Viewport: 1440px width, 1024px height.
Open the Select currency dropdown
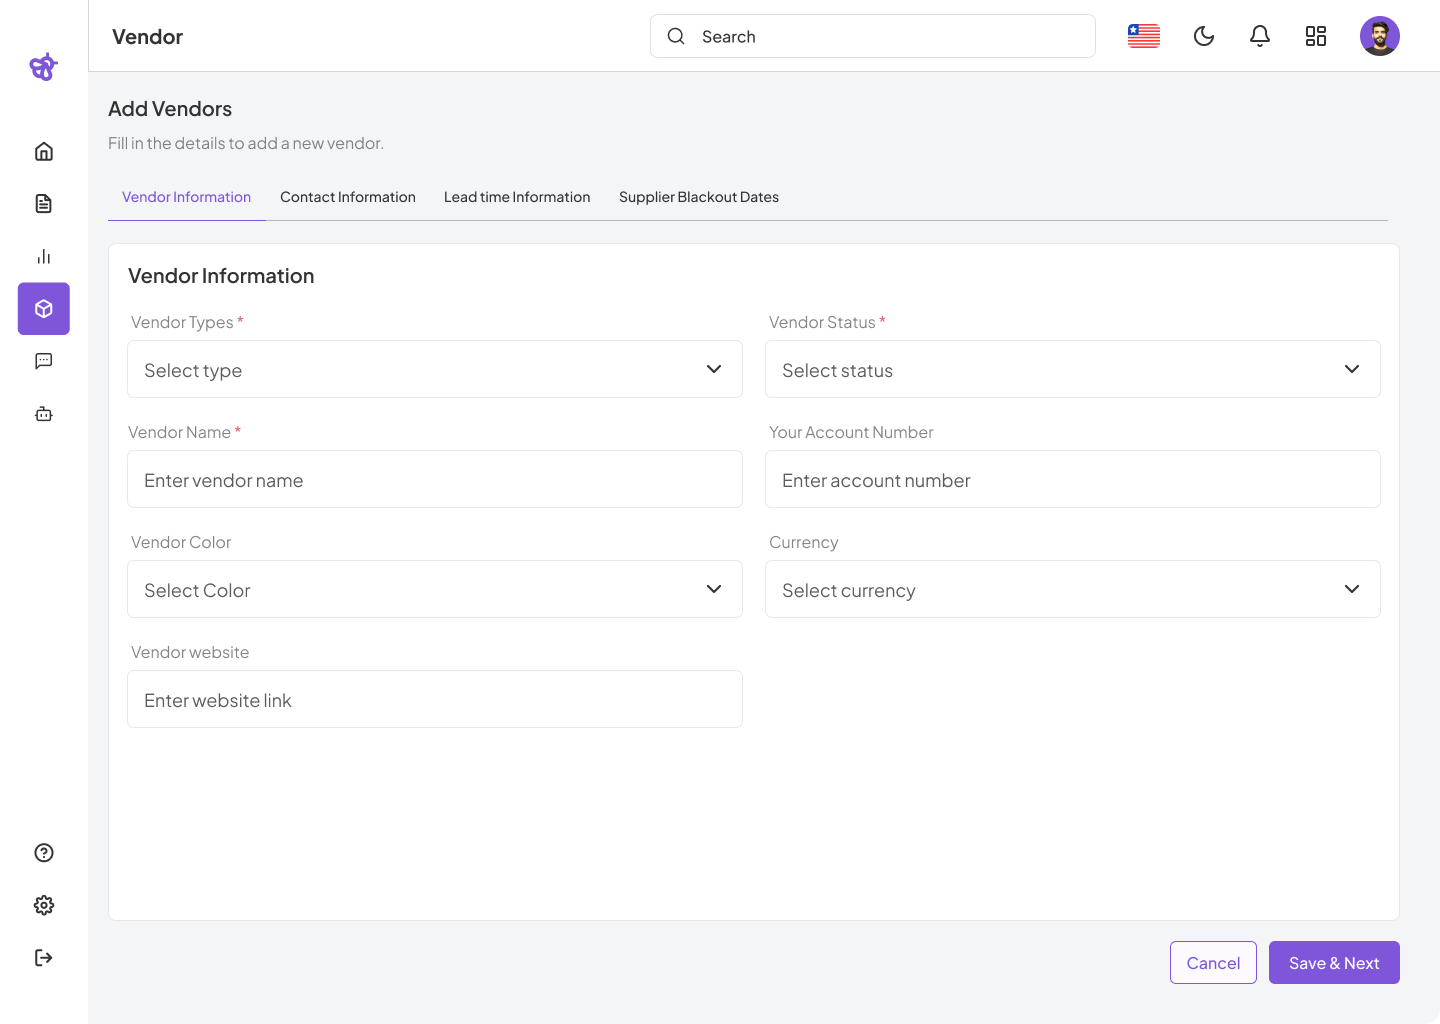tap(1072, 590)
